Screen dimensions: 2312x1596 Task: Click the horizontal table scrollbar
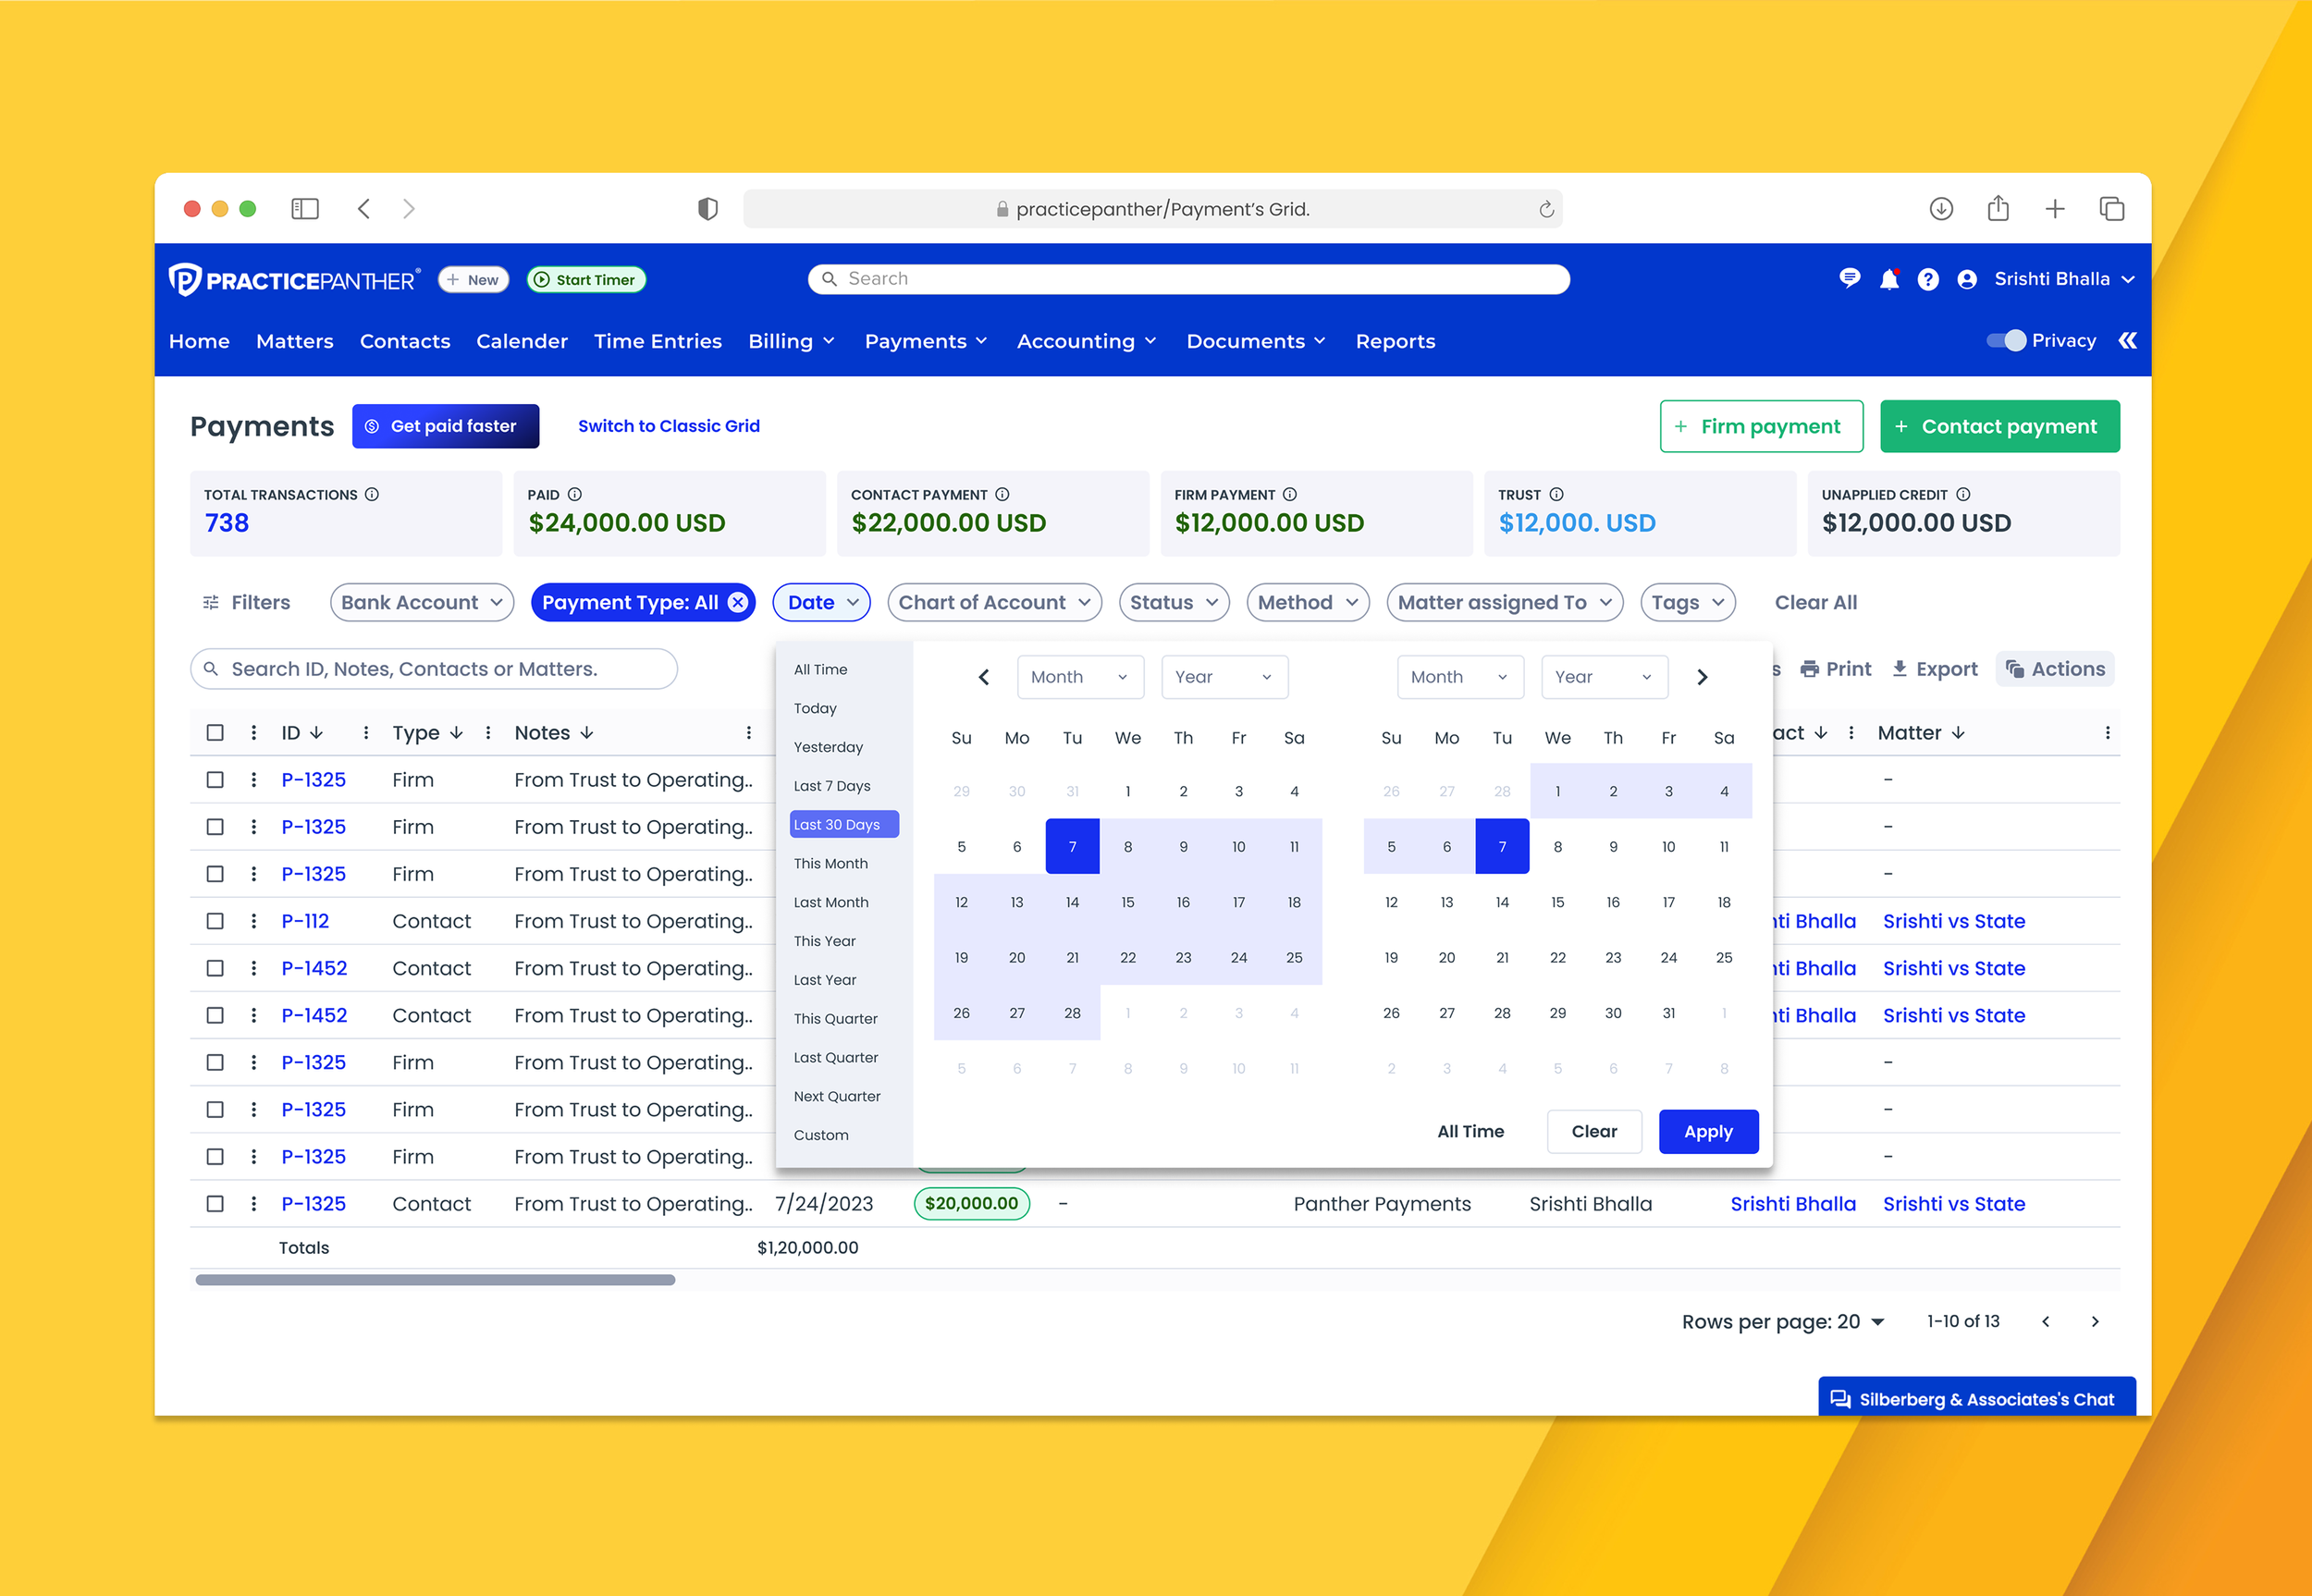[435, 1280]
